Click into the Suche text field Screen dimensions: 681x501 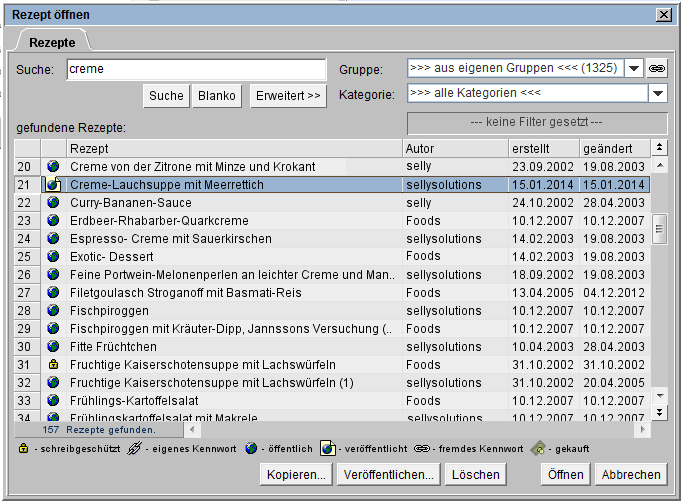point(196,69)
